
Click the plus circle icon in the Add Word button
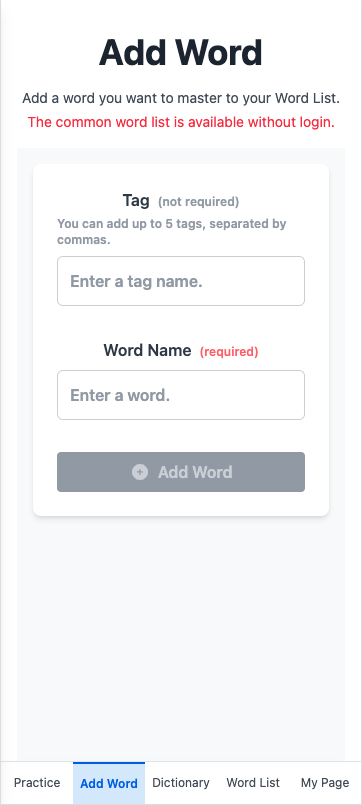point(140,472)
